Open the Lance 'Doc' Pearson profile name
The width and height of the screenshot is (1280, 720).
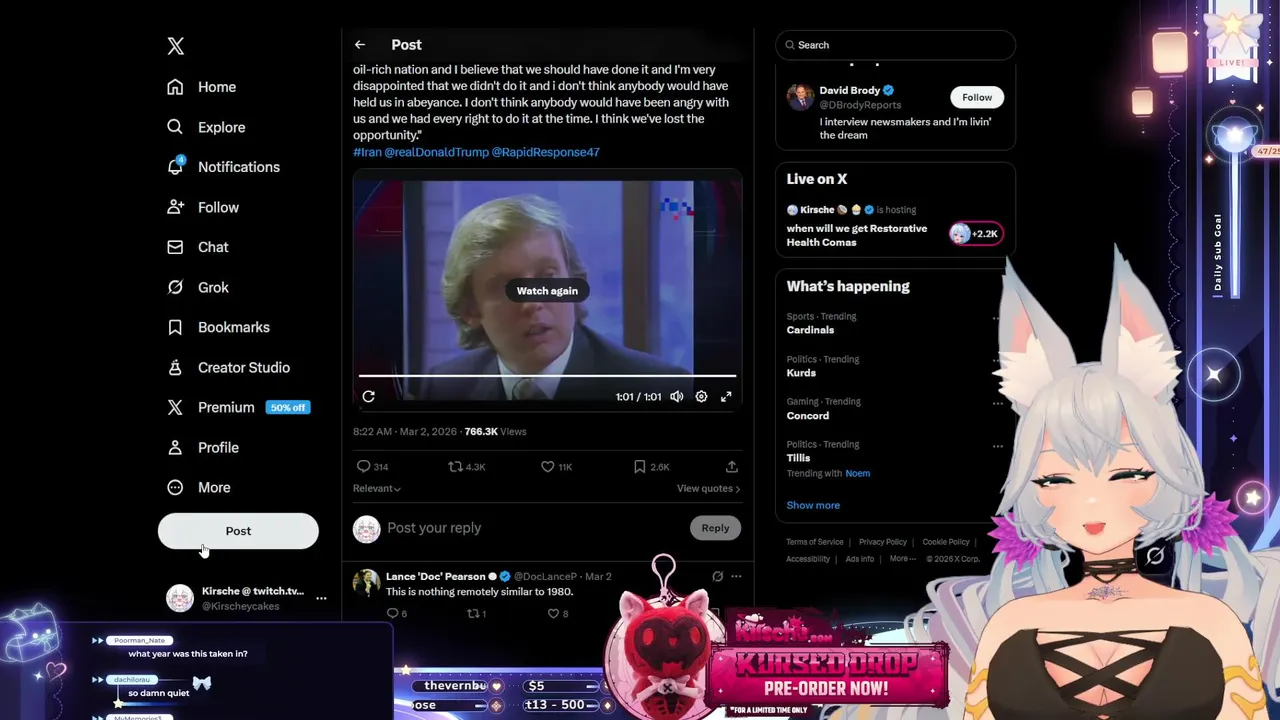(435, 577)
